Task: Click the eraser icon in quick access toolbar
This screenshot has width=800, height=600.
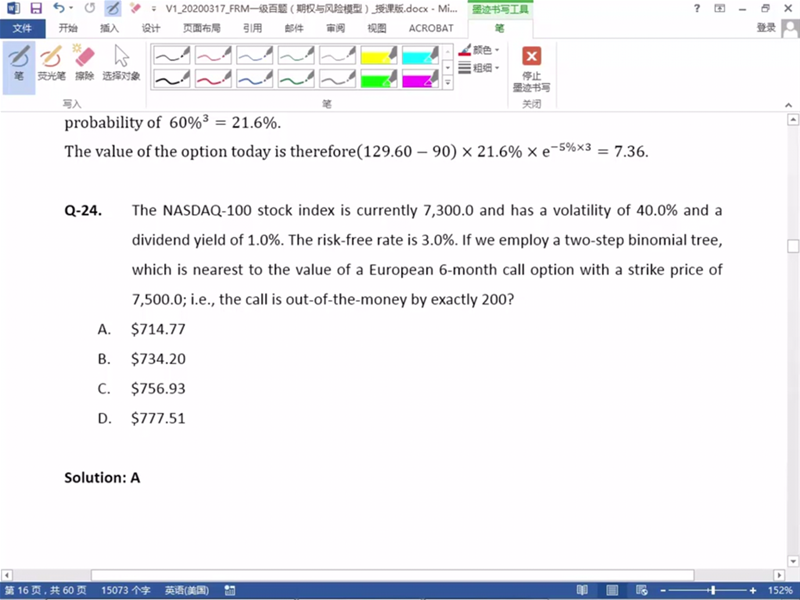Action: (135, 8)
